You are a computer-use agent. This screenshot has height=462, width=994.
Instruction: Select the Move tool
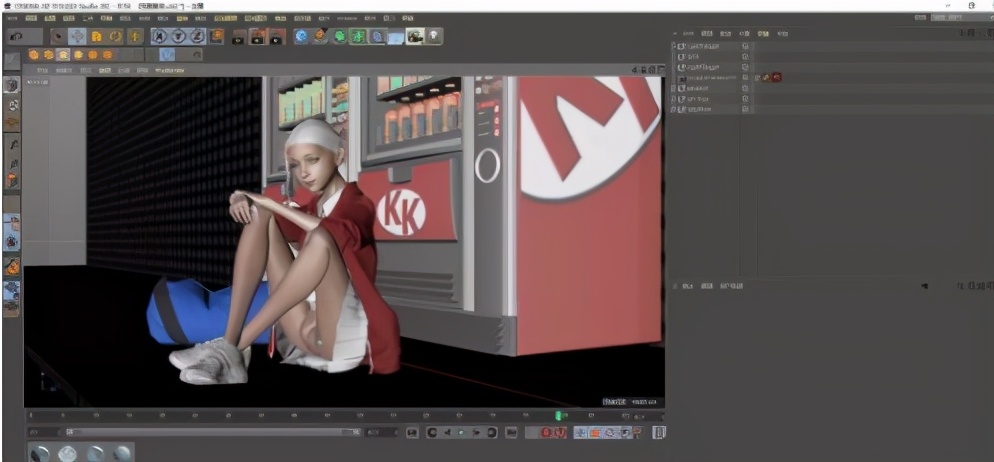pos(76,36)
